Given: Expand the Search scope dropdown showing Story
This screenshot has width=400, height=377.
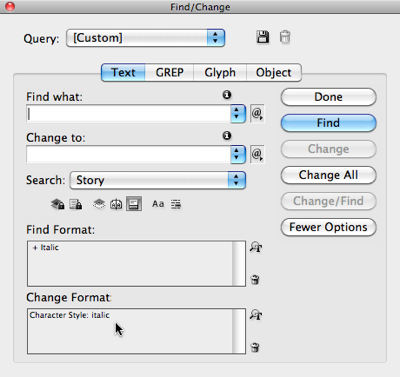Looking at the screenshot, I should [x=158, y=180].
